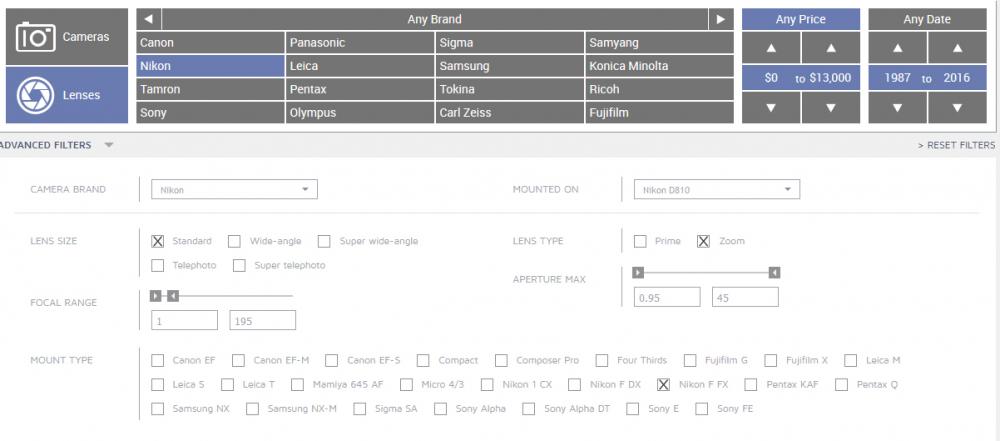Click aperture max right slider handle
Viewport: 1000px width, 441px height.
point(774,273)
